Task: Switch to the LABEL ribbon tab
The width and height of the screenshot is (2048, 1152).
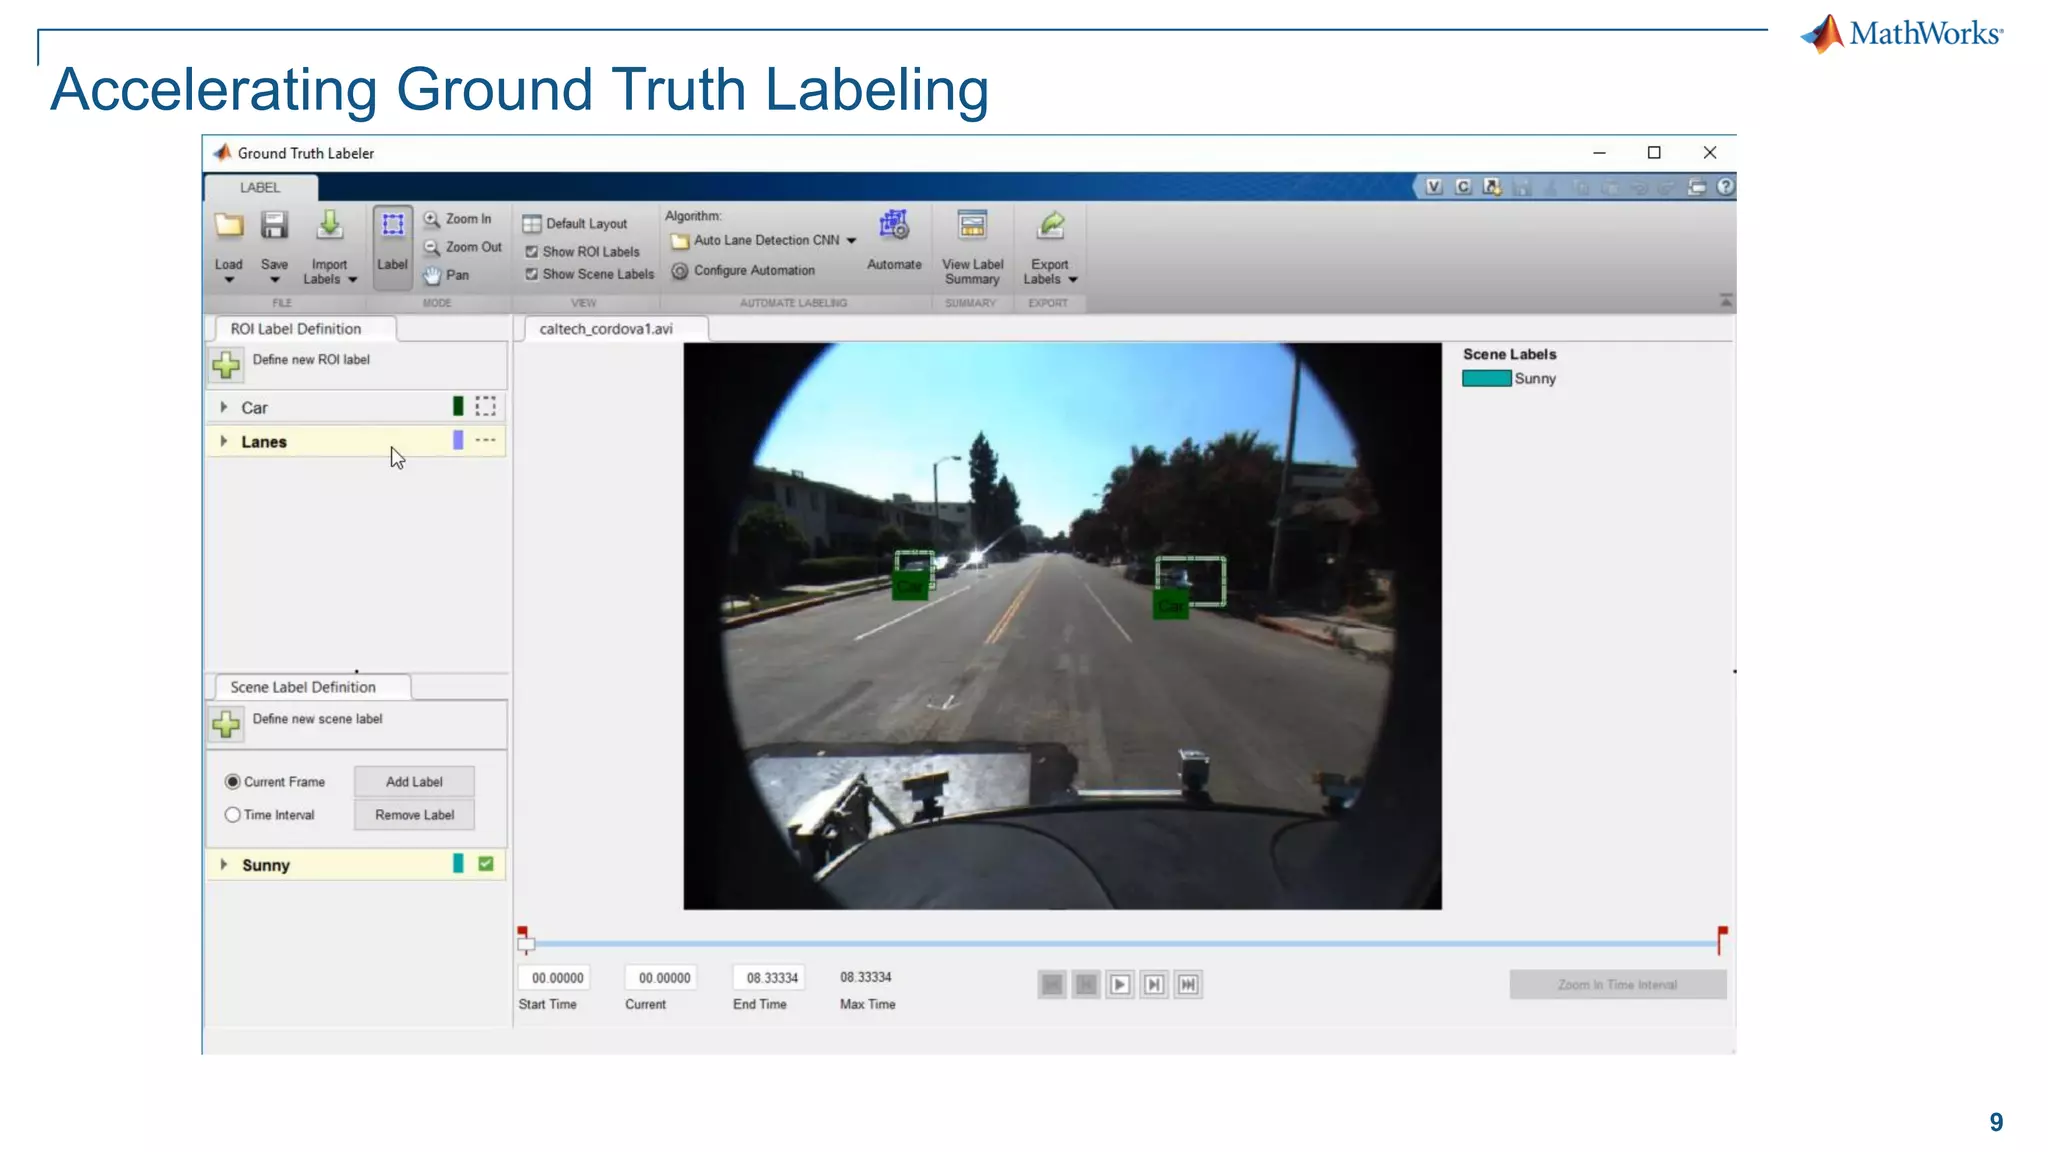Action: [260, 188]
